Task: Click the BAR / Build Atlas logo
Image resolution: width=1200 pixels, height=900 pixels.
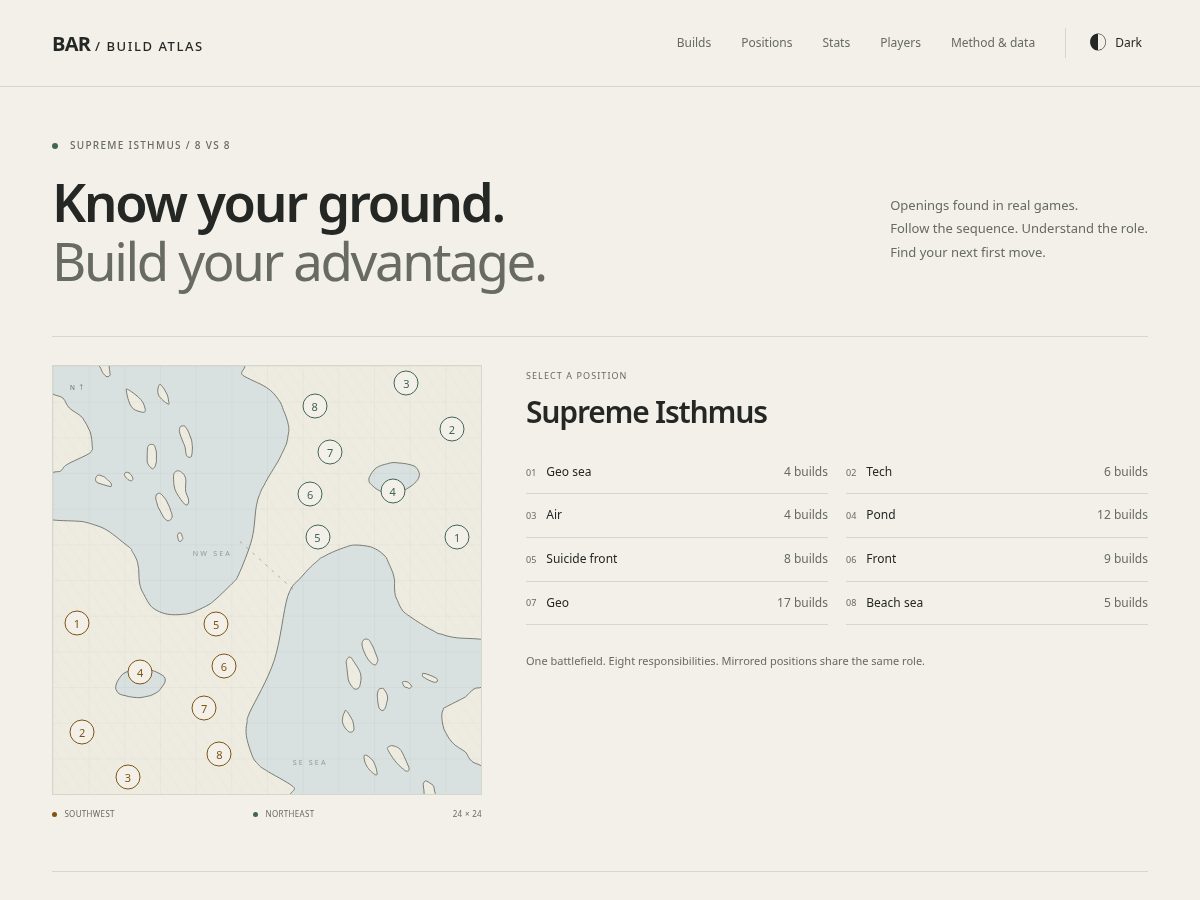Action: (x=128, y=45)
